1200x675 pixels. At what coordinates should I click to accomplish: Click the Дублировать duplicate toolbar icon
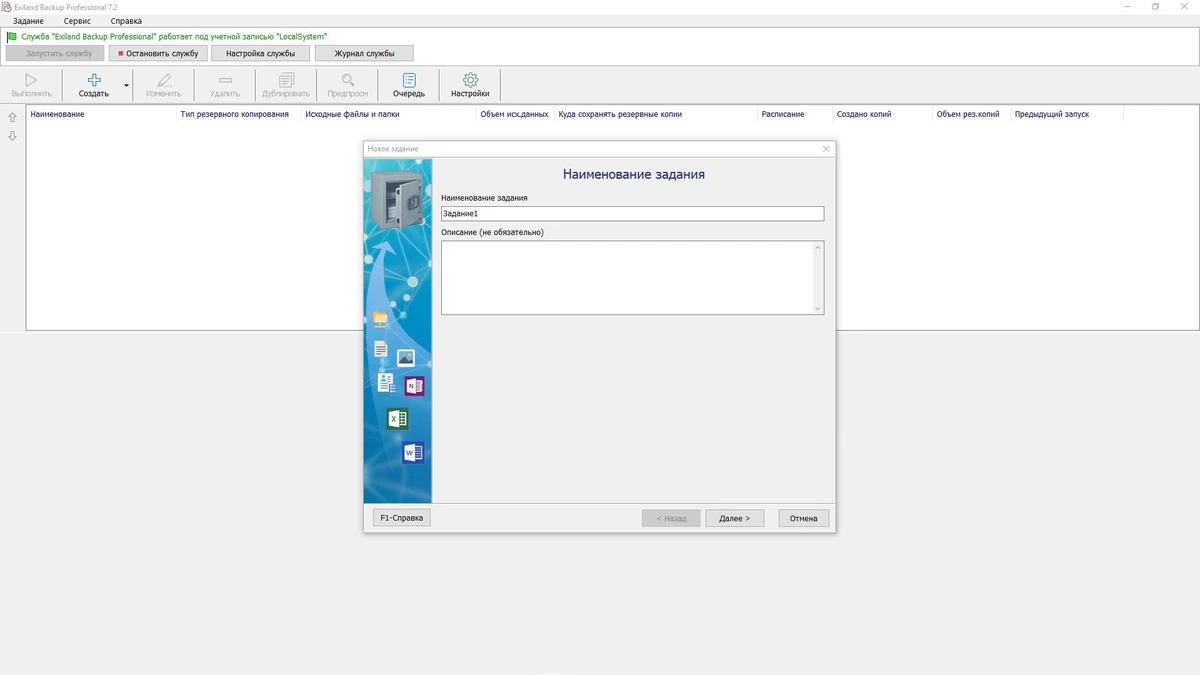(286, 85)
